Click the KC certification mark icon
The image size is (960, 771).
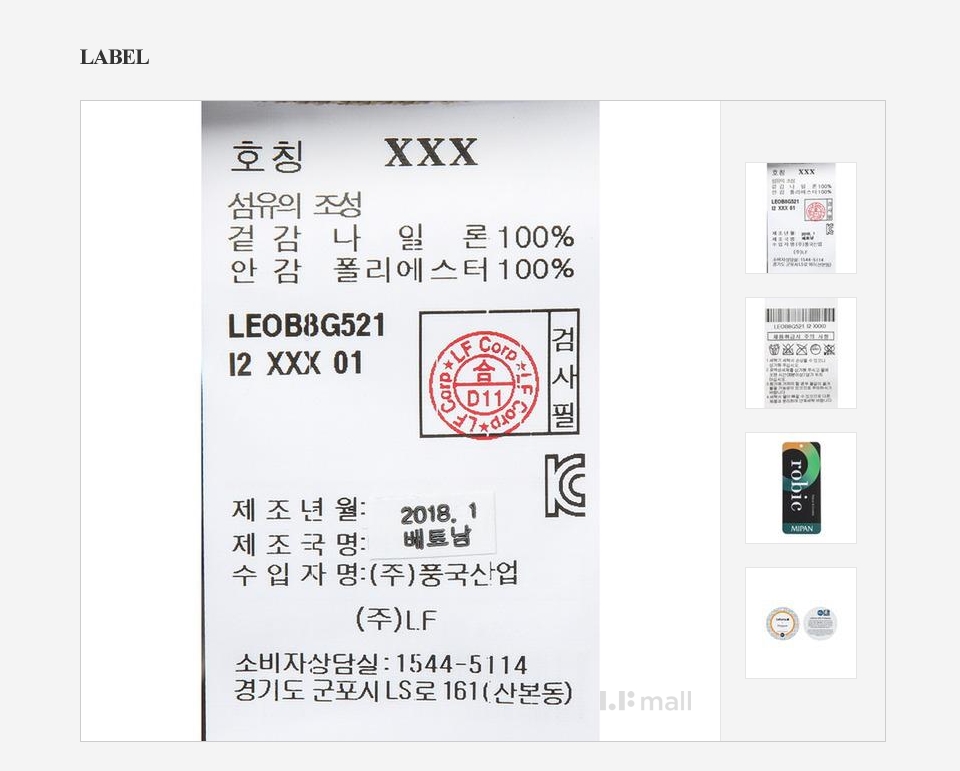point(565,485)
